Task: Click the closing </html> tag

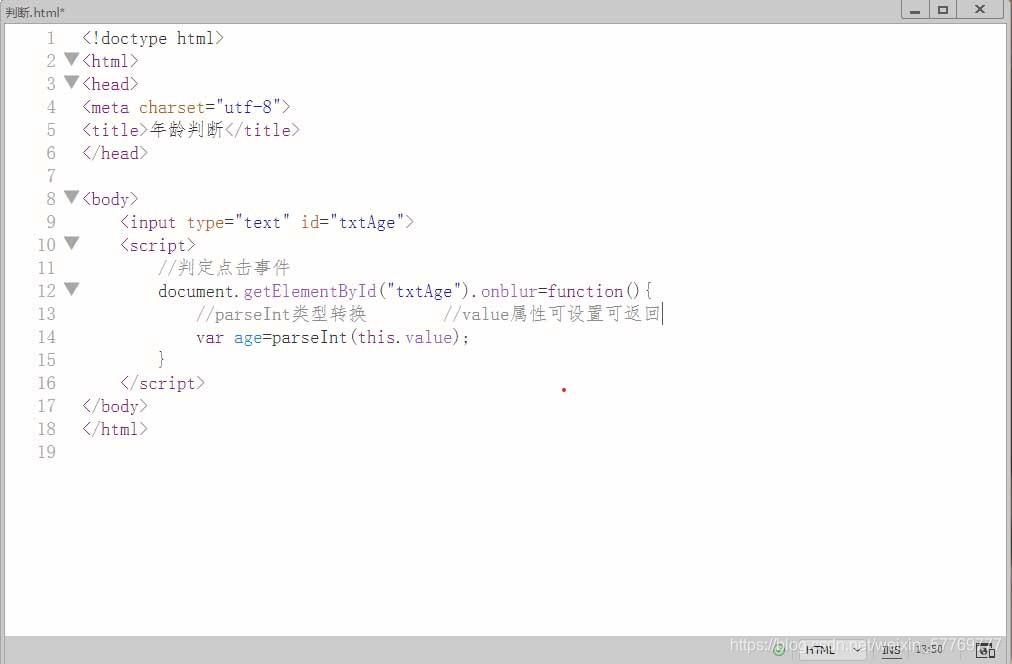Action: pyautogui.click(x=115, y=429)
